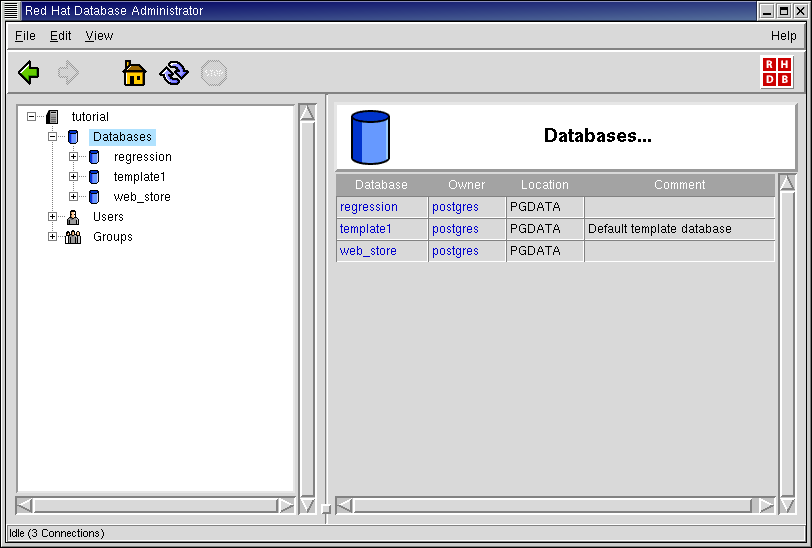812x548 pixels.
Task: Click the Stop sign icon
Action: (214, 73)
